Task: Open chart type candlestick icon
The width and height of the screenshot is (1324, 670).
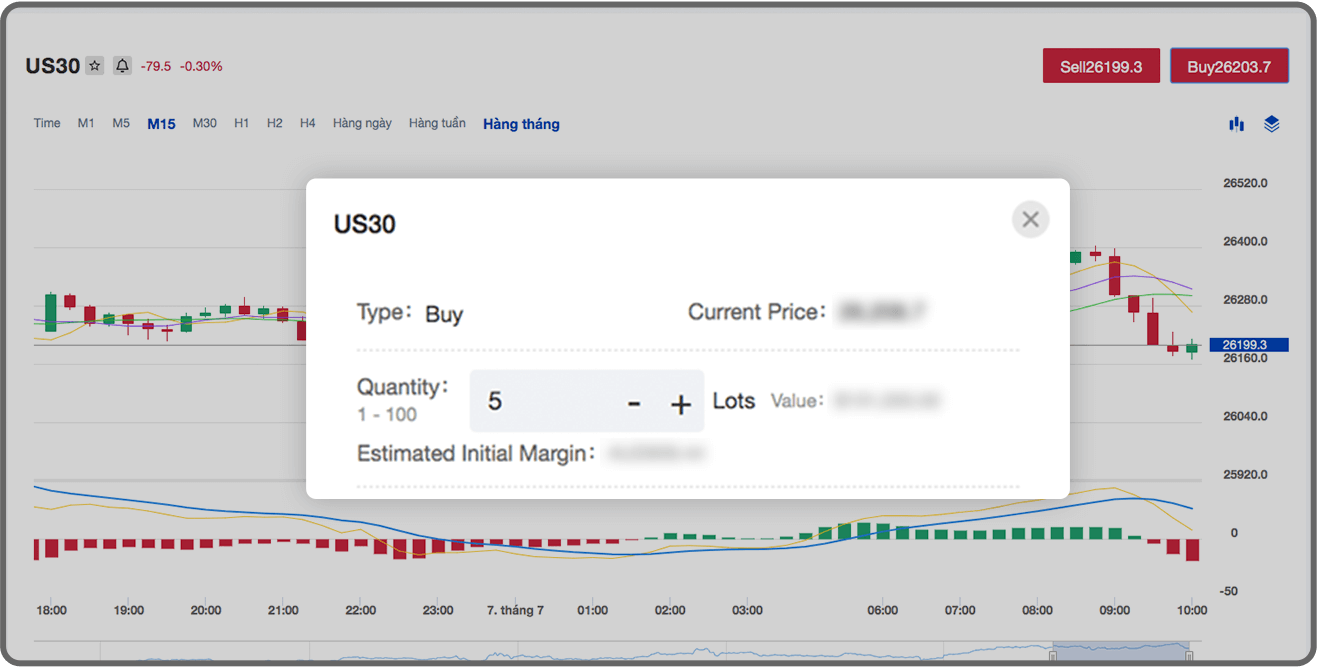Action: [1237, 124]
